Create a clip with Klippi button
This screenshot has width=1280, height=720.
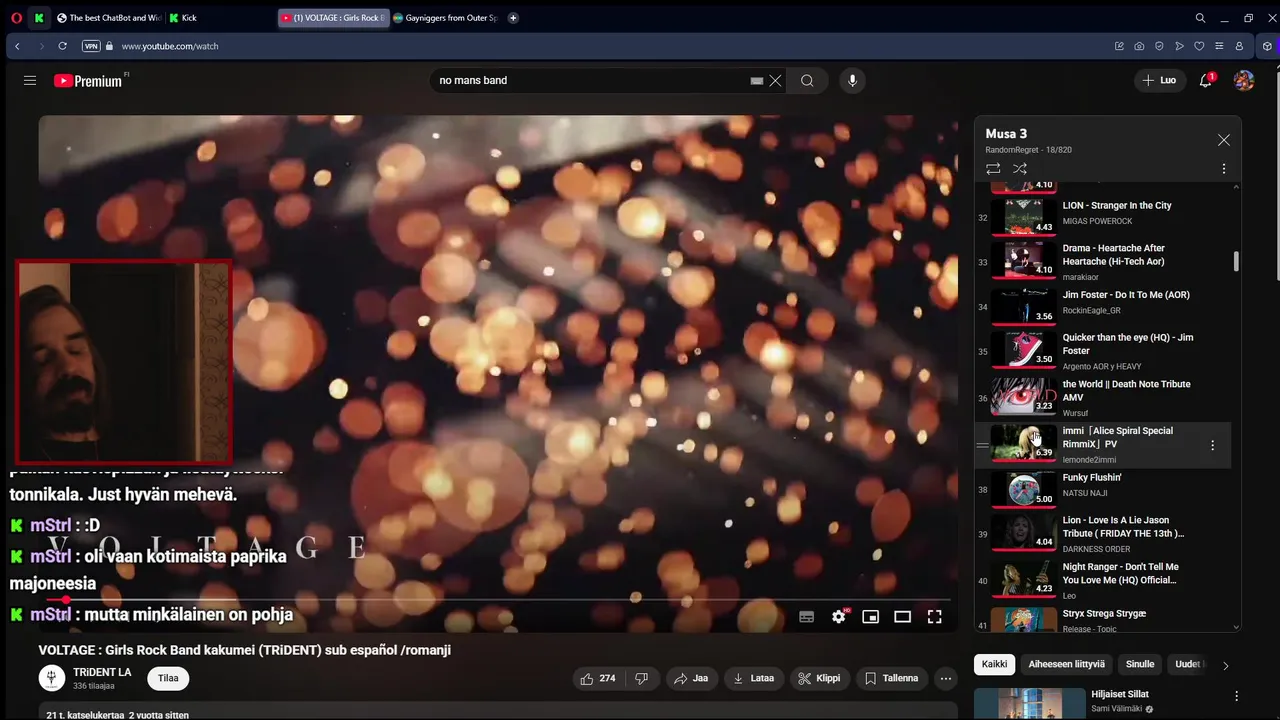[819, 678]
